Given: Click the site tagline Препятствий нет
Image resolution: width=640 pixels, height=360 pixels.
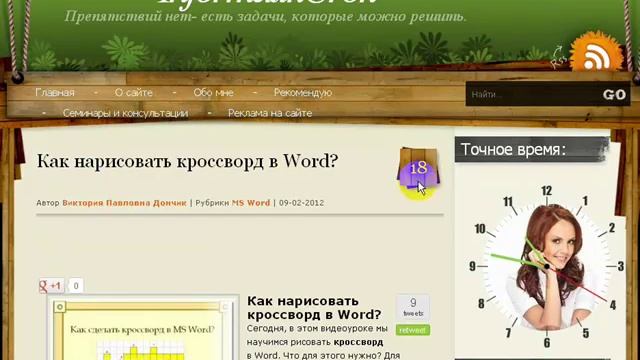Looking at the screenshot, I should [265, 17].
